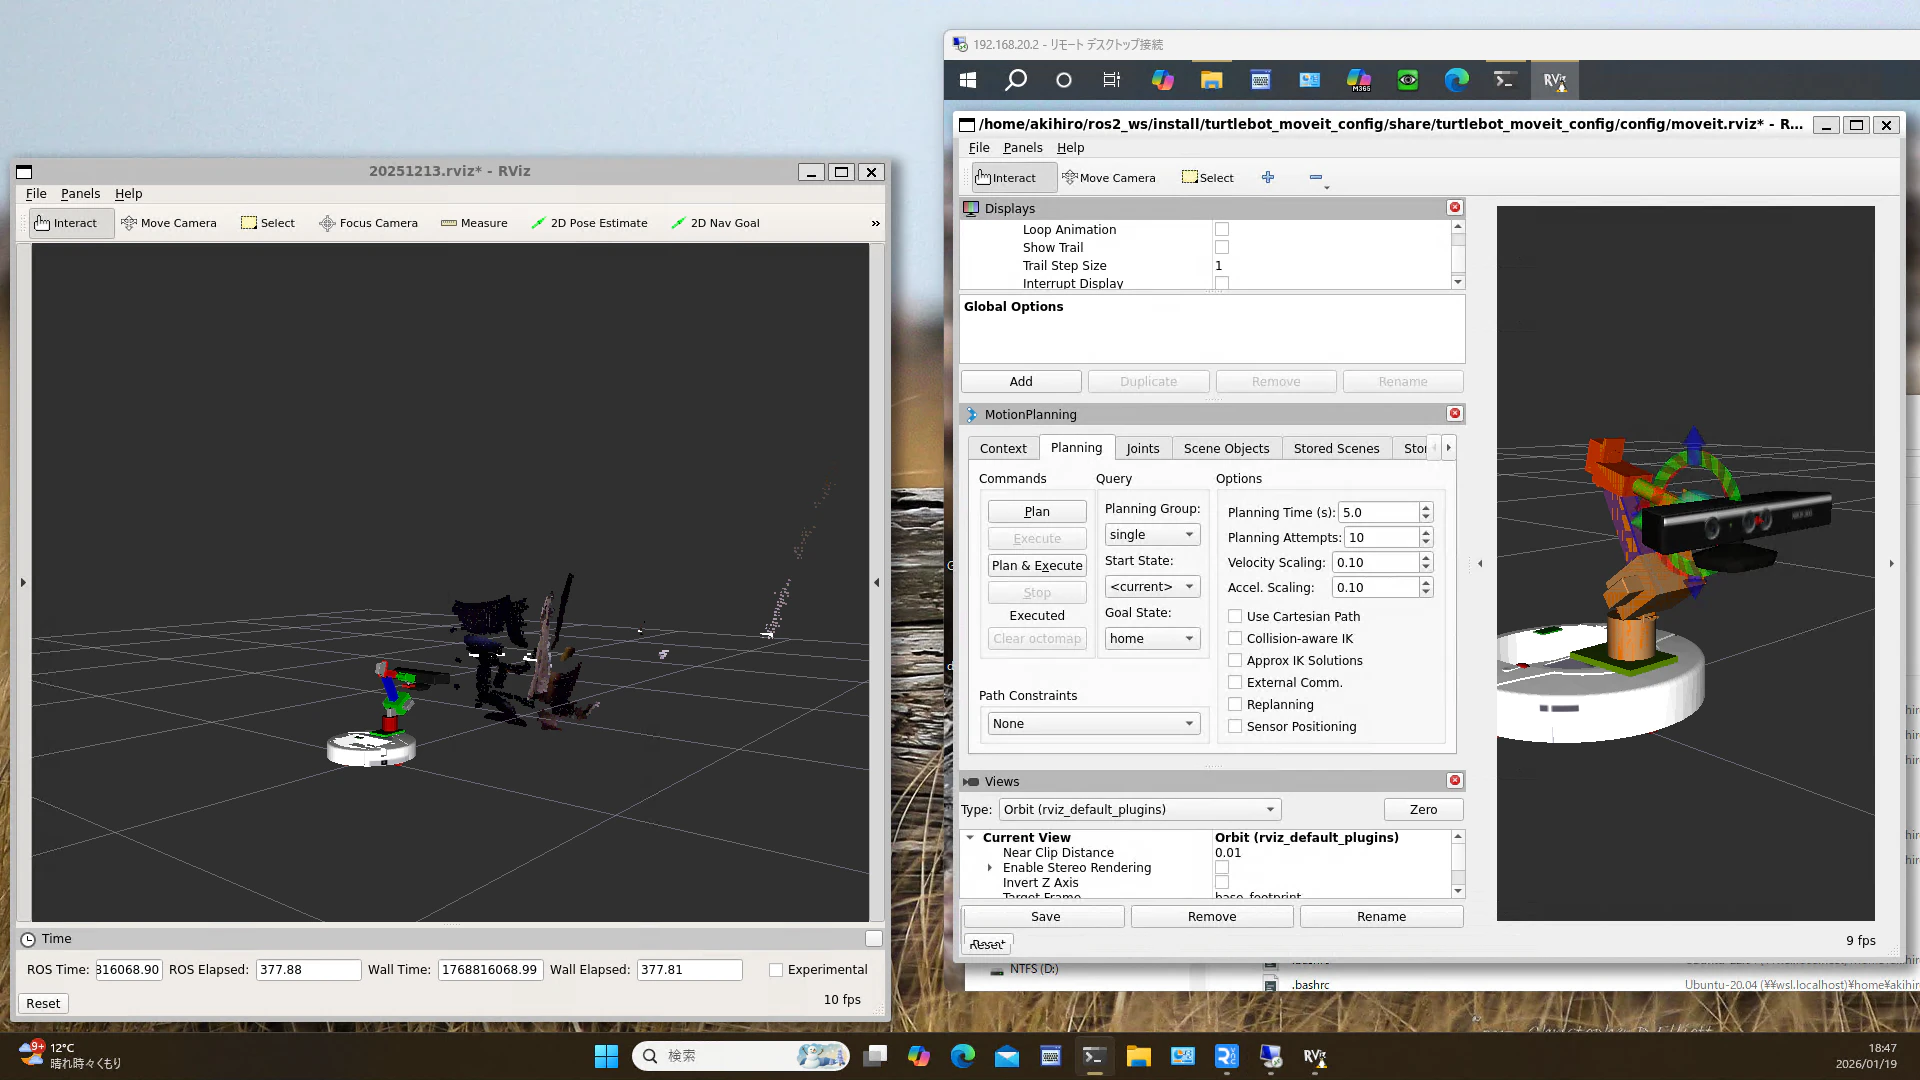
Task: Check the Use Cartesian Path option
Action: coord(1236,616)
